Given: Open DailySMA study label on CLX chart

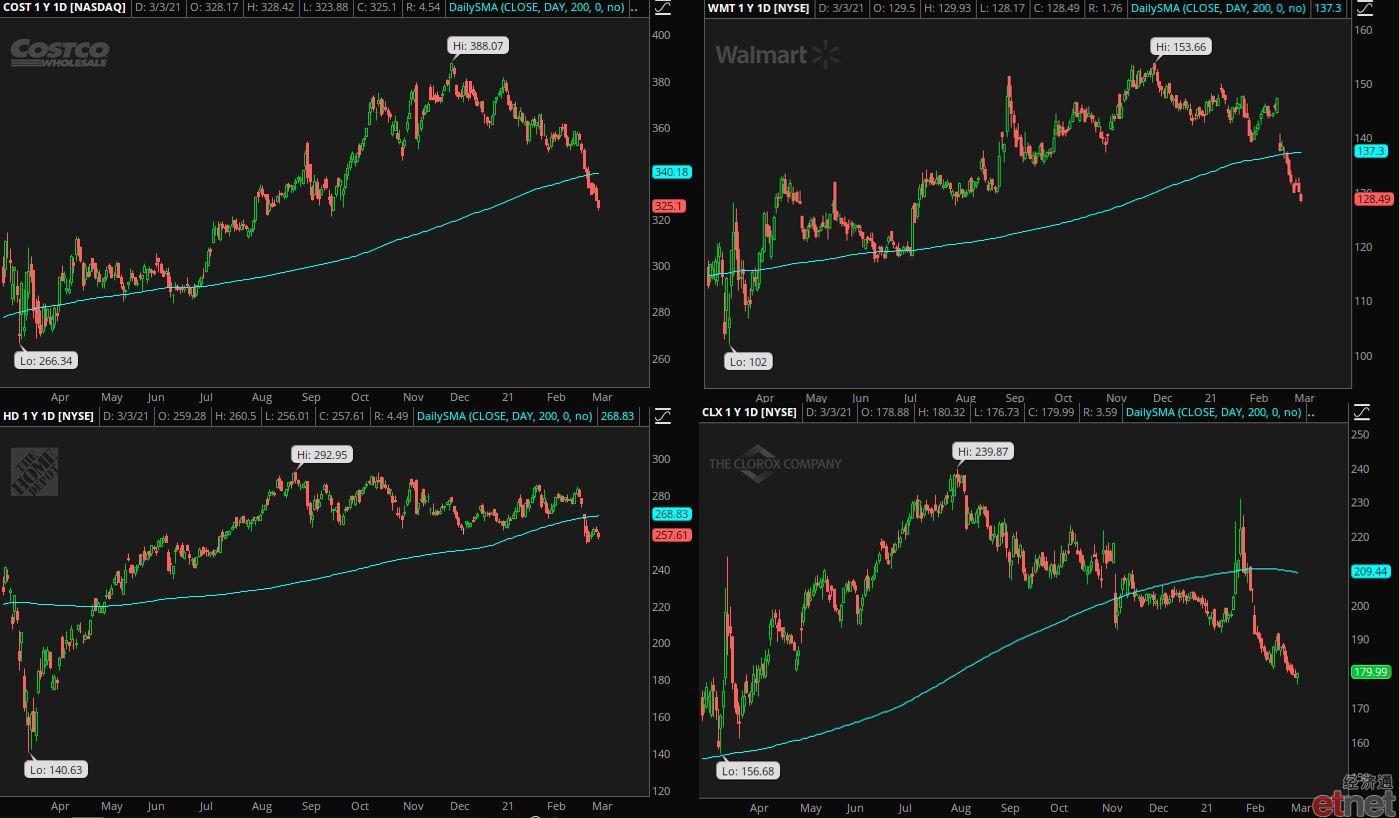Looking at the screenshot, I should point(1214,412).
